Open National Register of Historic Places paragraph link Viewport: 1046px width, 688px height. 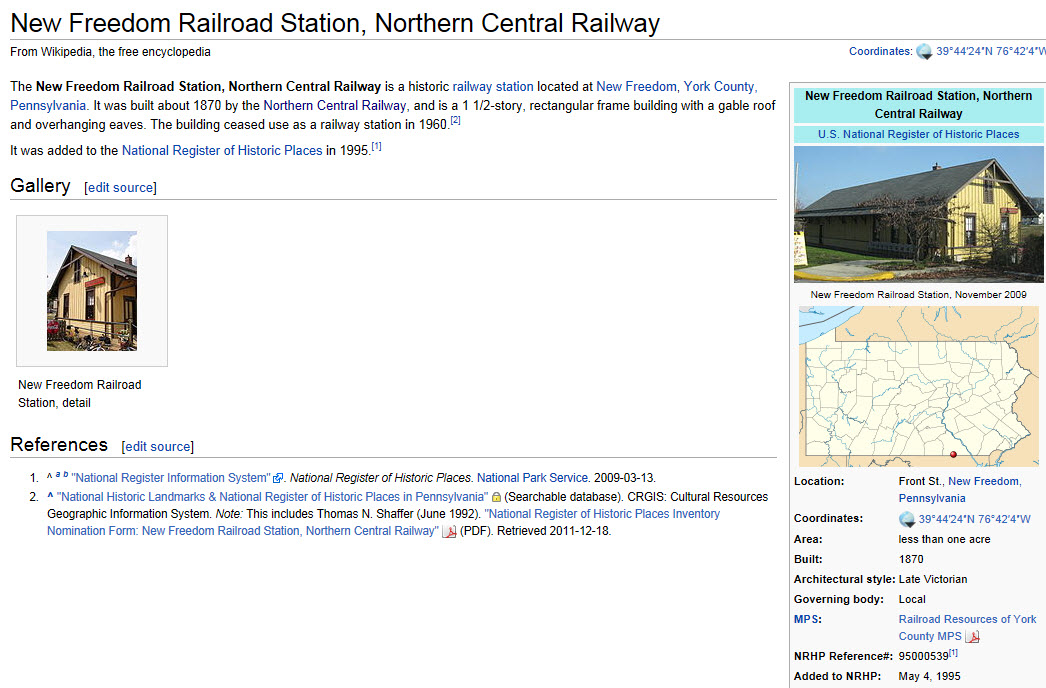click(222, 151)
